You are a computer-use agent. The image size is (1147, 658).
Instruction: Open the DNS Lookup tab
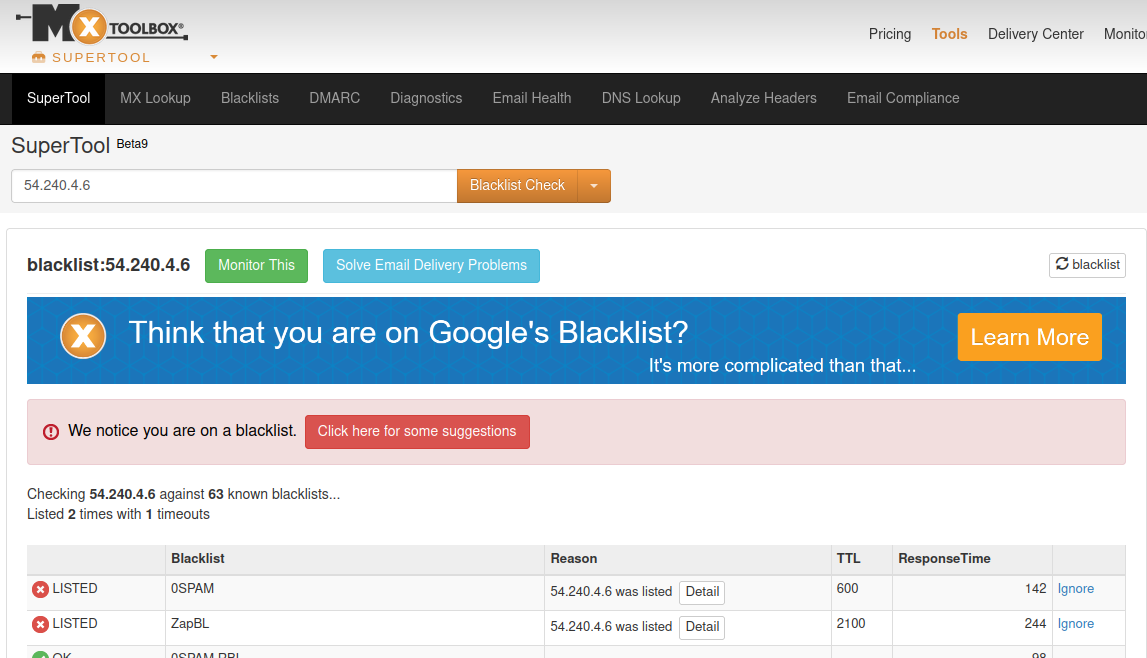[x=642, y=98]
